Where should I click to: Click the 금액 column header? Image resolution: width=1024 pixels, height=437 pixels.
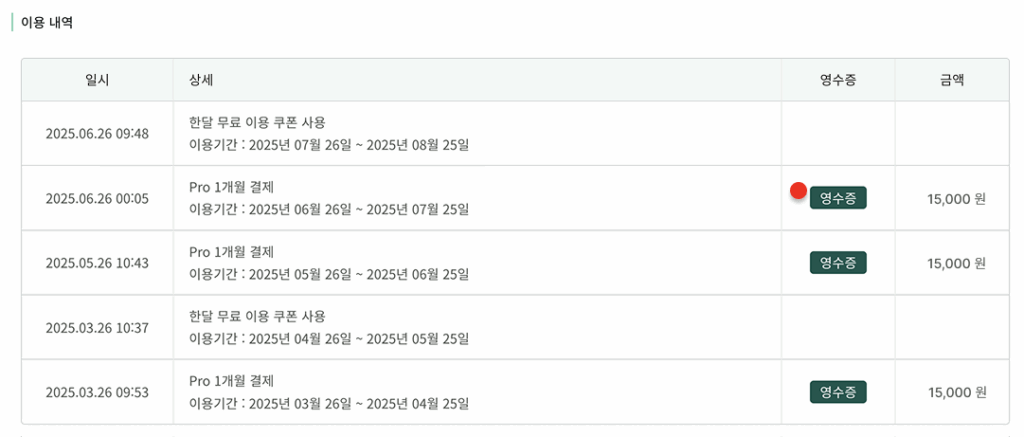coord(952,80)
